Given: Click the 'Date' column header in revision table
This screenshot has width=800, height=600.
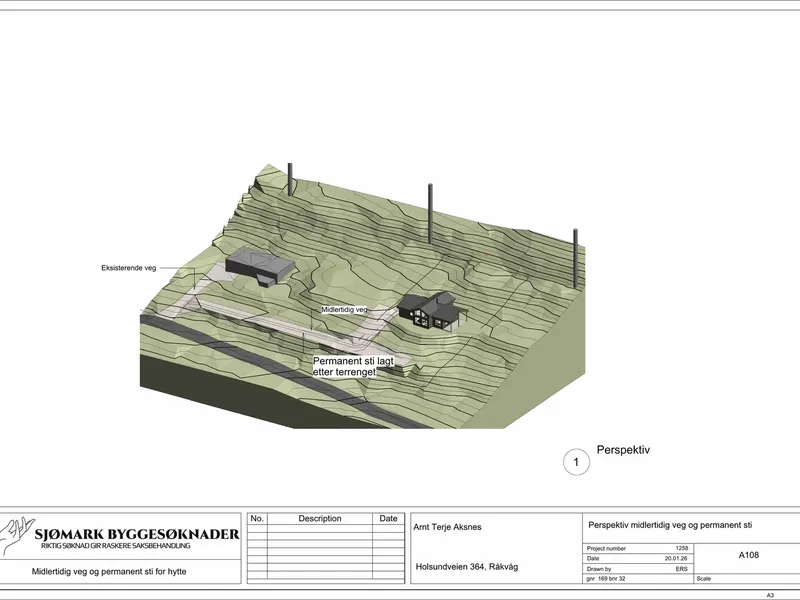Looking at the screenshot, I should 388,518.
